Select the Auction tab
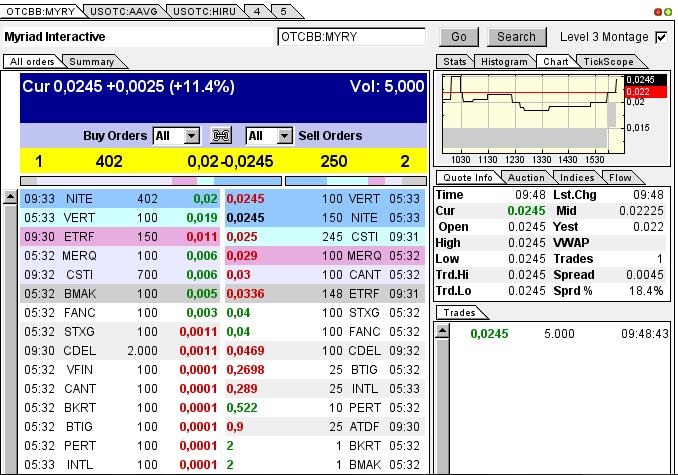678x475 pixels. tap(526, 178)
